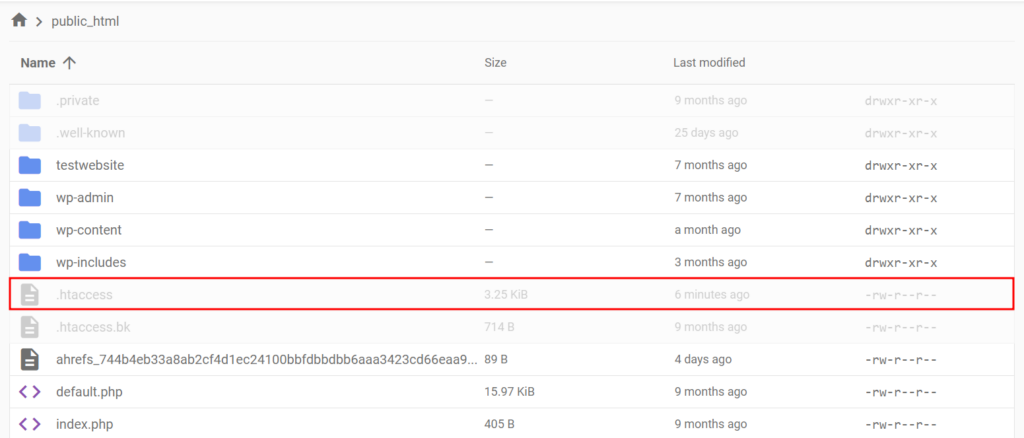
Task: Select the .htaccess file icon
Action: coord(29,294)
